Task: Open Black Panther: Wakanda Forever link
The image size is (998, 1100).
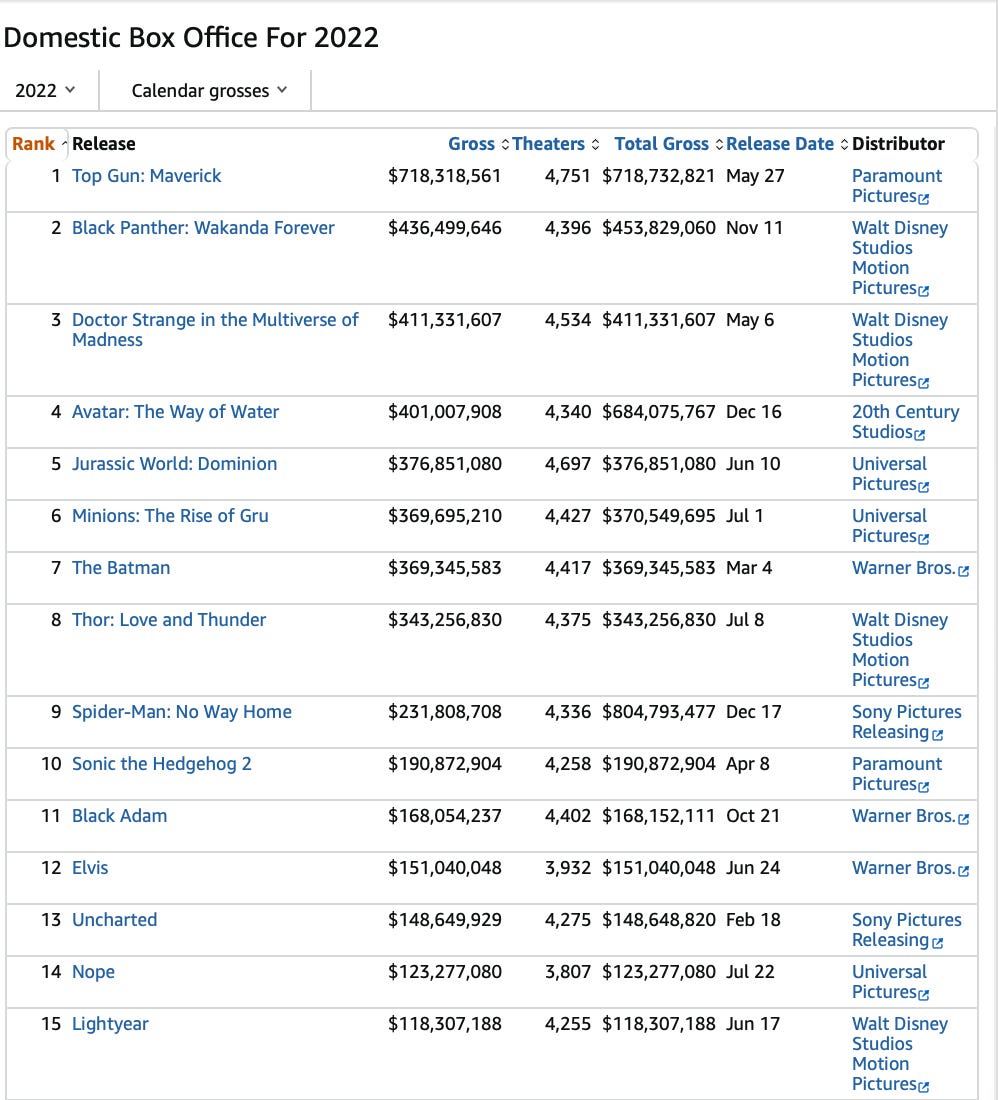Action: (203, 228)
